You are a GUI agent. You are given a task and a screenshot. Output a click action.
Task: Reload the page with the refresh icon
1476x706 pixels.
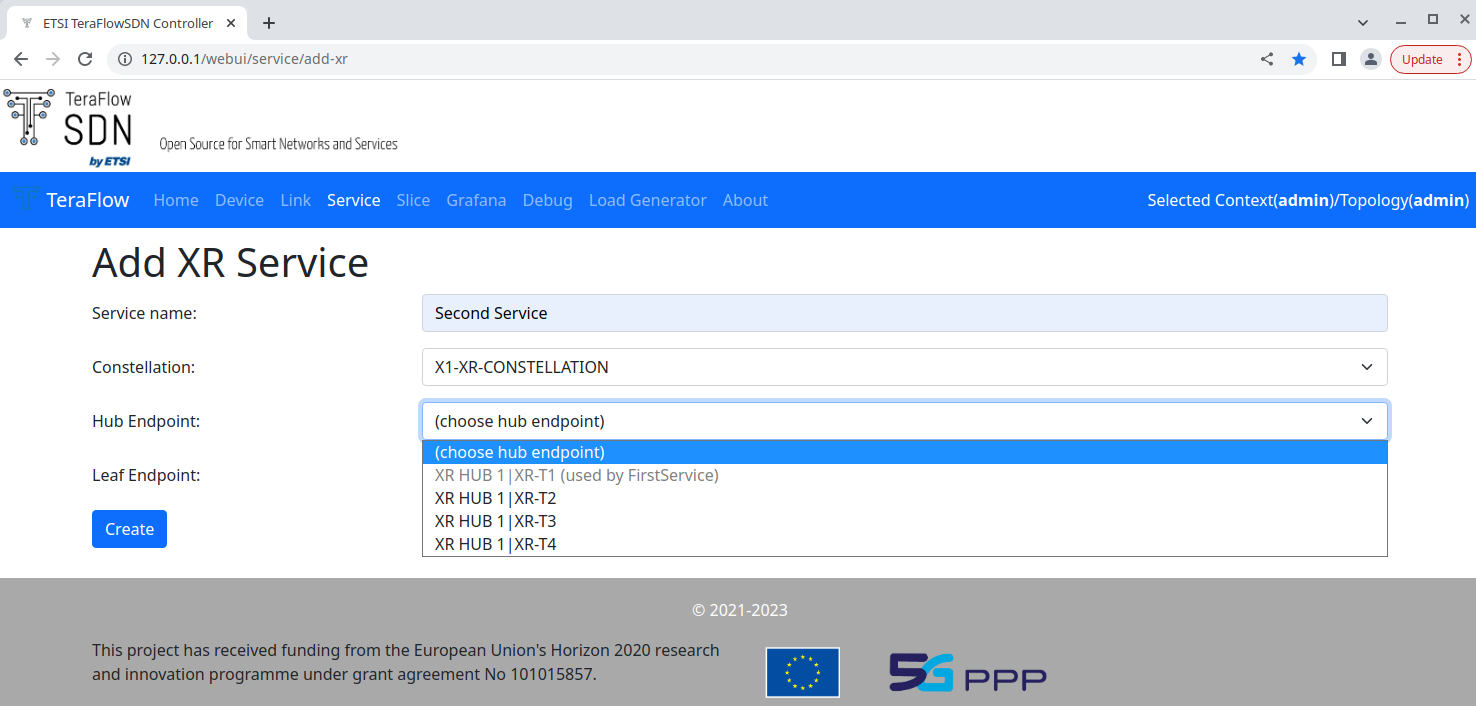pos(85,59)
